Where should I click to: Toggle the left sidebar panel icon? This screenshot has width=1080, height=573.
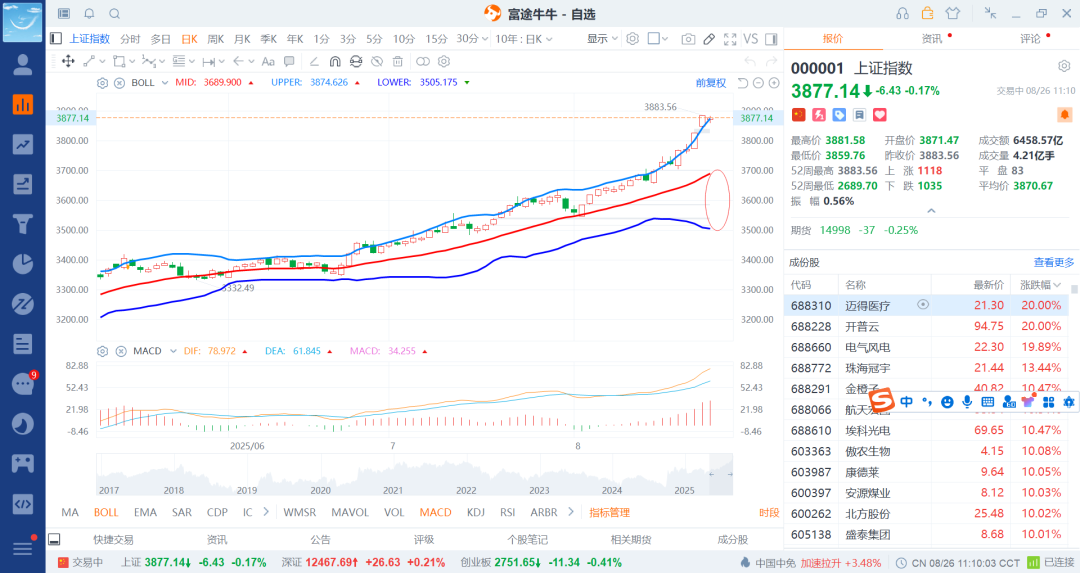[56, 39]
